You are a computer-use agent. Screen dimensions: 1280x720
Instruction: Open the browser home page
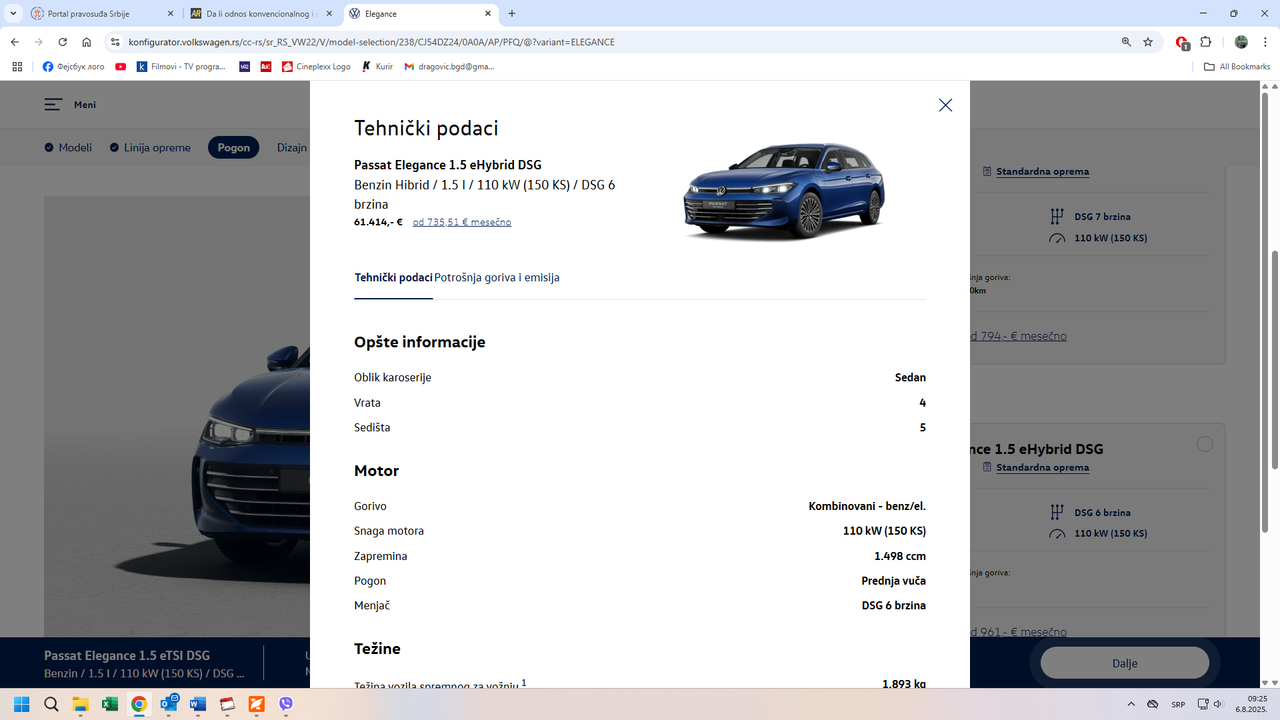[x=87, y=42]
